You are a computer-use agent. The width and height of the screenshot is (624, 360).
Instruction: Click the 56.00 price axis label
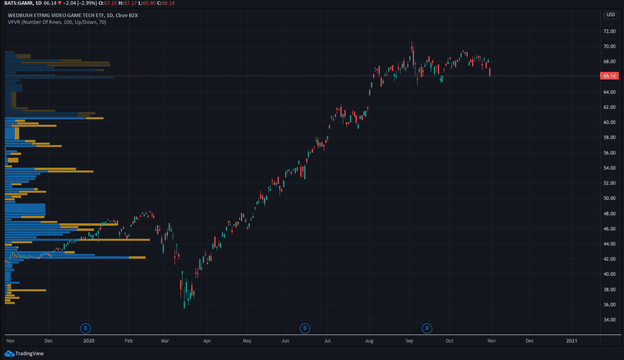pos(609,153)
